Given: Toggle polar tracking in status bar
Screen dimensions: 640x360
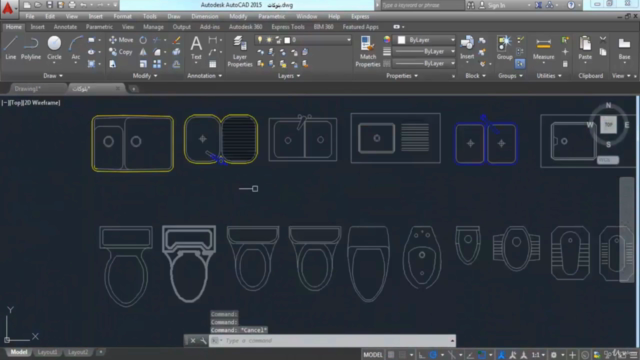Looking at the screenshot, I should pos(433,355).
